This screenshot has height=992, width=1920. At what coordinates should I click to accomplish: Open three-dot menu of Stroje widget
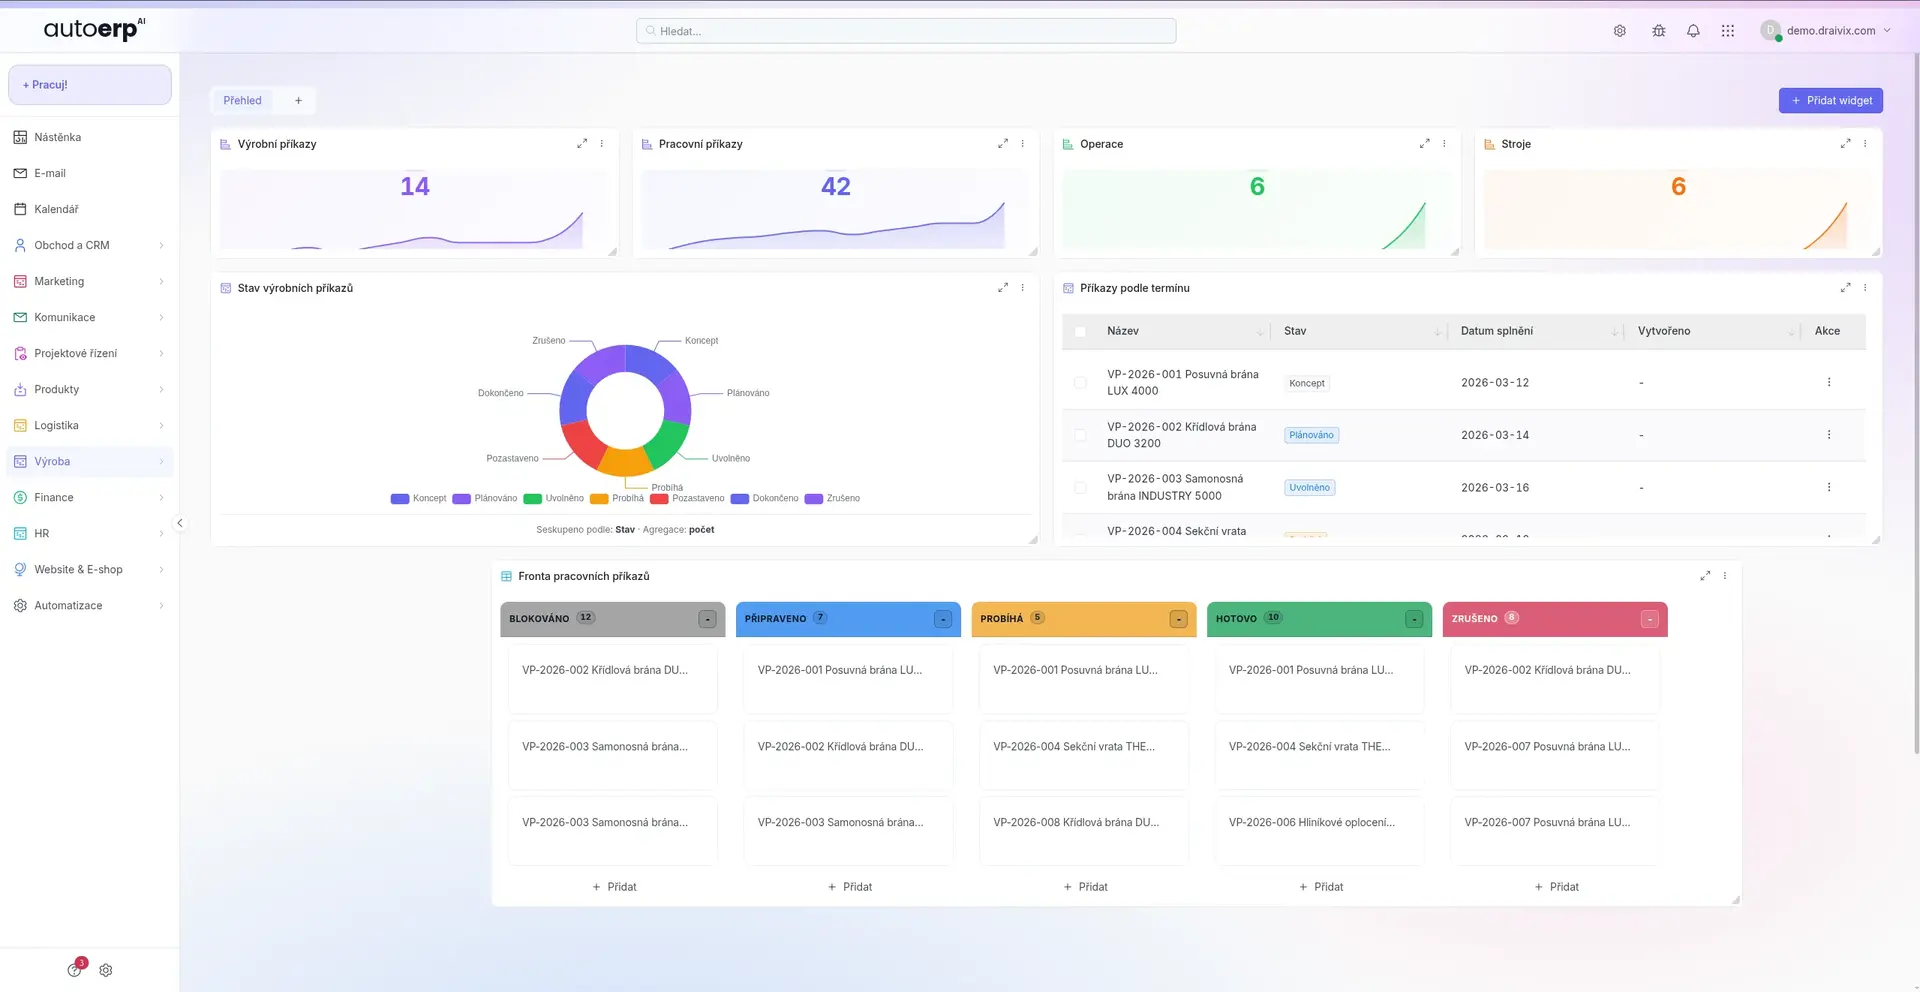1865,144
